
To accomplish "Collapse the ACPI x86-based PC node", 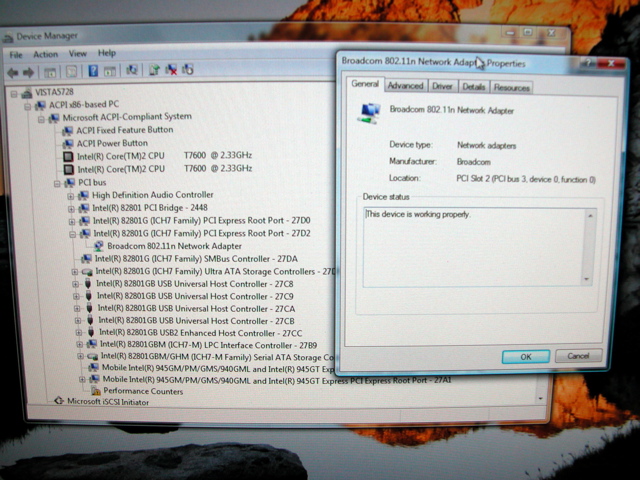I will [x=27, y=107].
